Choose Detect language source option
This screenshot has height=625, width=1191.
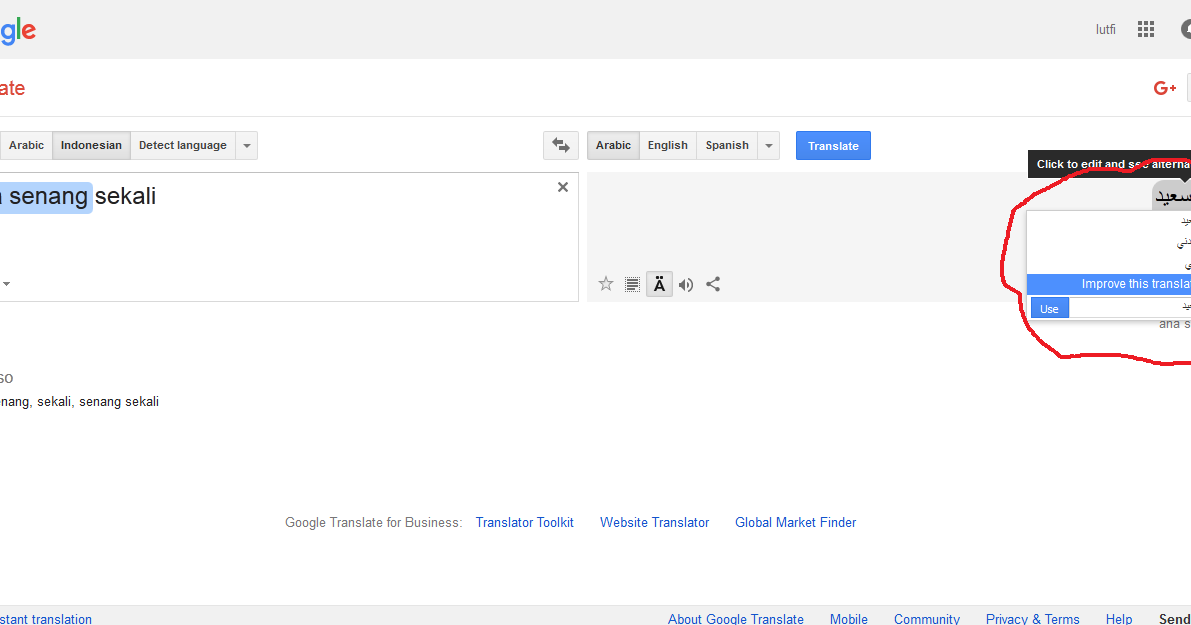(182, 145)
